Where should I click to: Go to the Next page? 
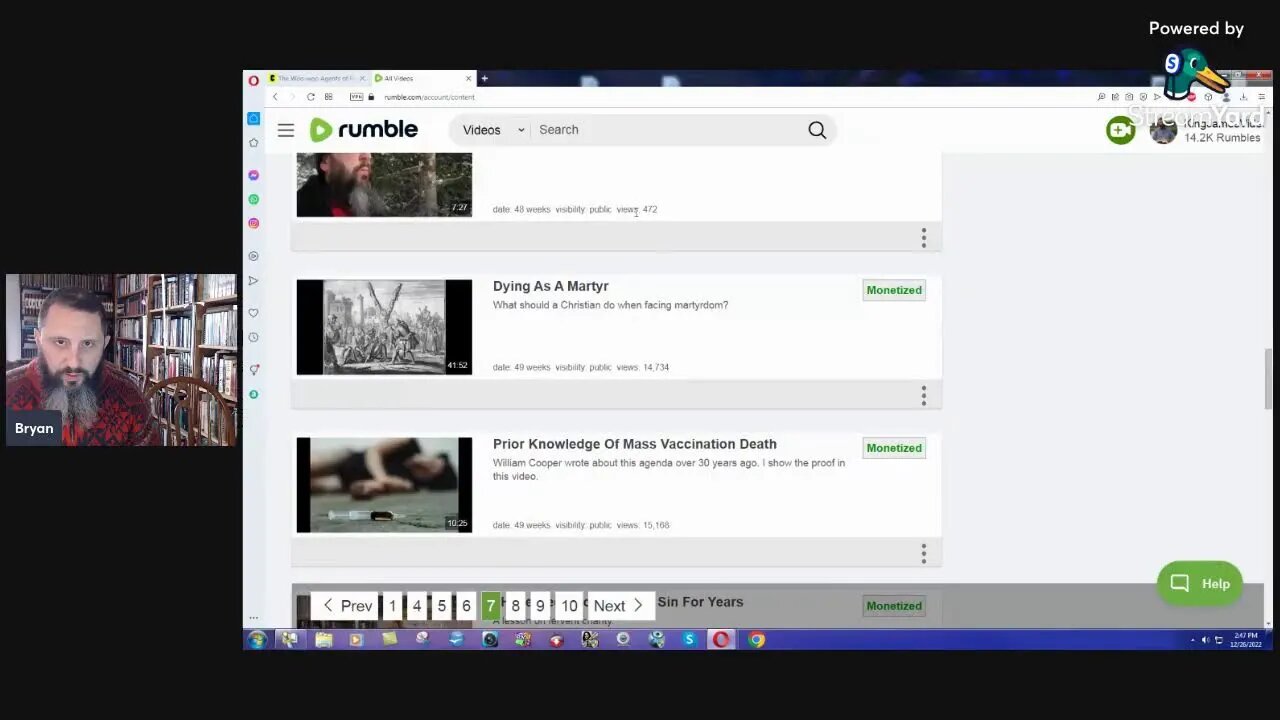pos(620,606)
